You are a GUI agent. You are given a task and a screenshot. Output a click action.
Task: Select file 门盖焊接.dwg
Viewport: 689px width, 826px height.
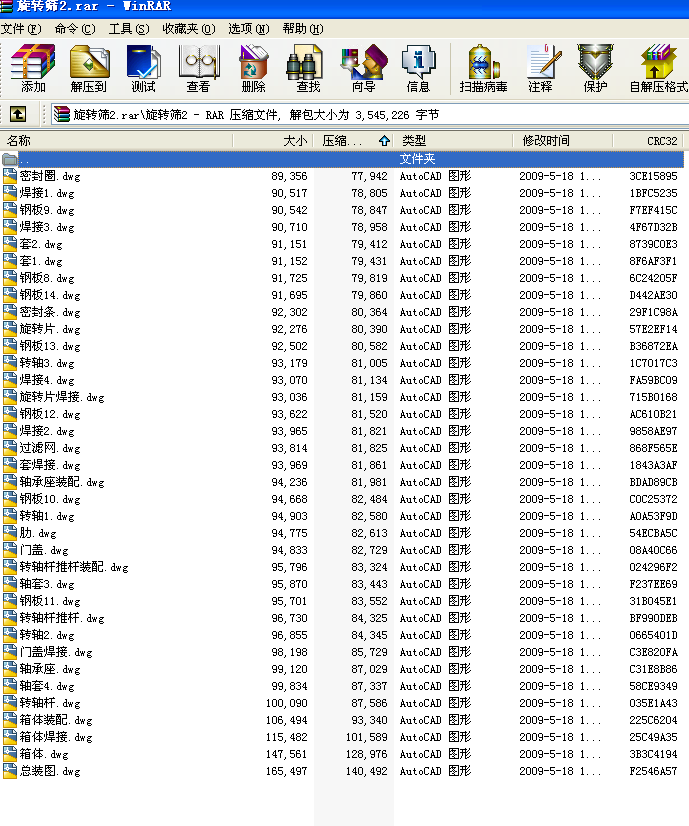pyautogui.click(x=56, y=652)
